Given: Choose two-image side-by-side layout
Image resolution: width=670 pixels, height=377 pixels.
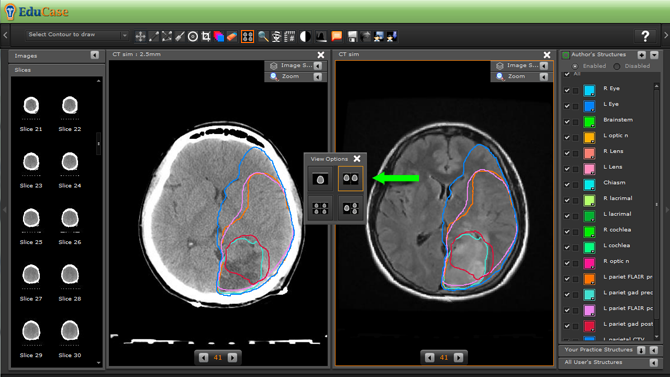Looking at the screenshot, I should pyautogui.click(x=350, y=178).
